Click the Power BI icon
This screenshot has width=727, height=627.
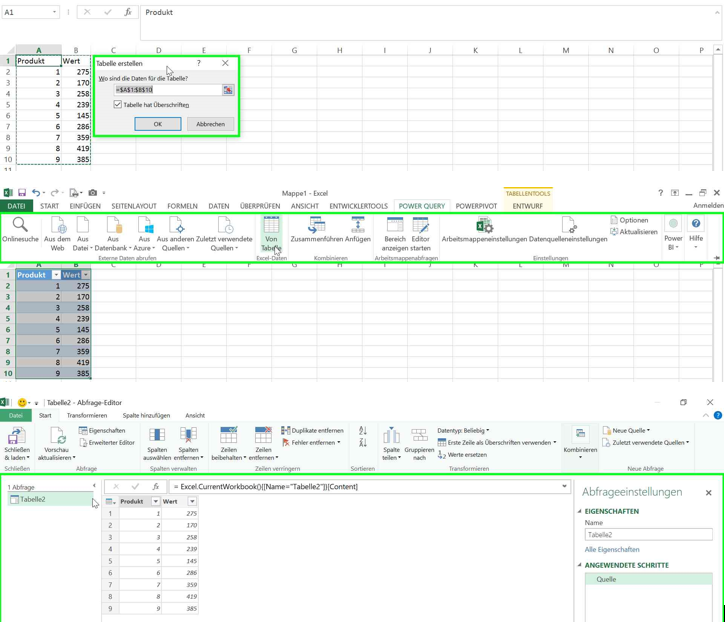click(x=673, y=224)
